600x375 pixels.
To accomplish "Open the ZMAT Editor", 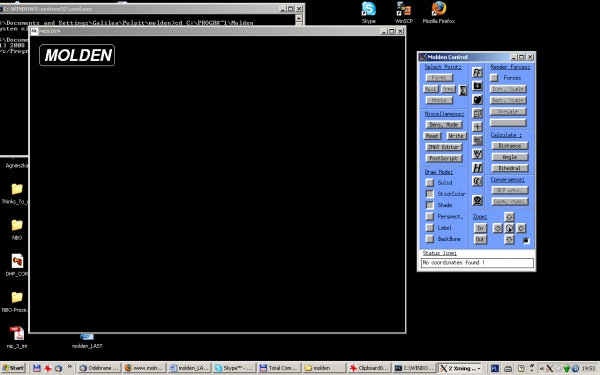I will [443, 147].
